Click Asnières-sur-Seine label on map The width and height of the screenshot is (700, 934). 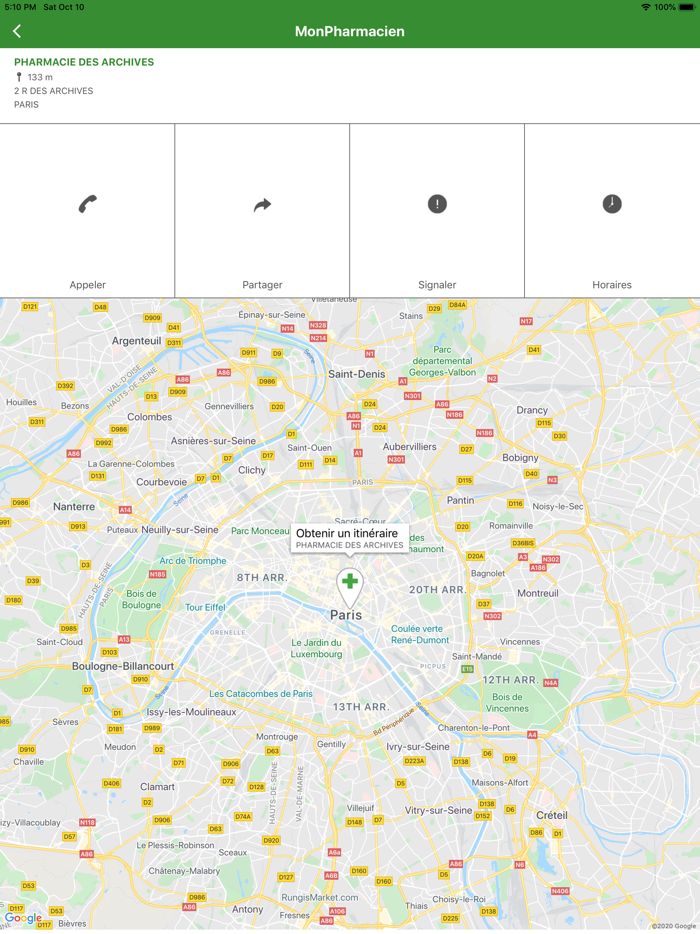(213, 441)
